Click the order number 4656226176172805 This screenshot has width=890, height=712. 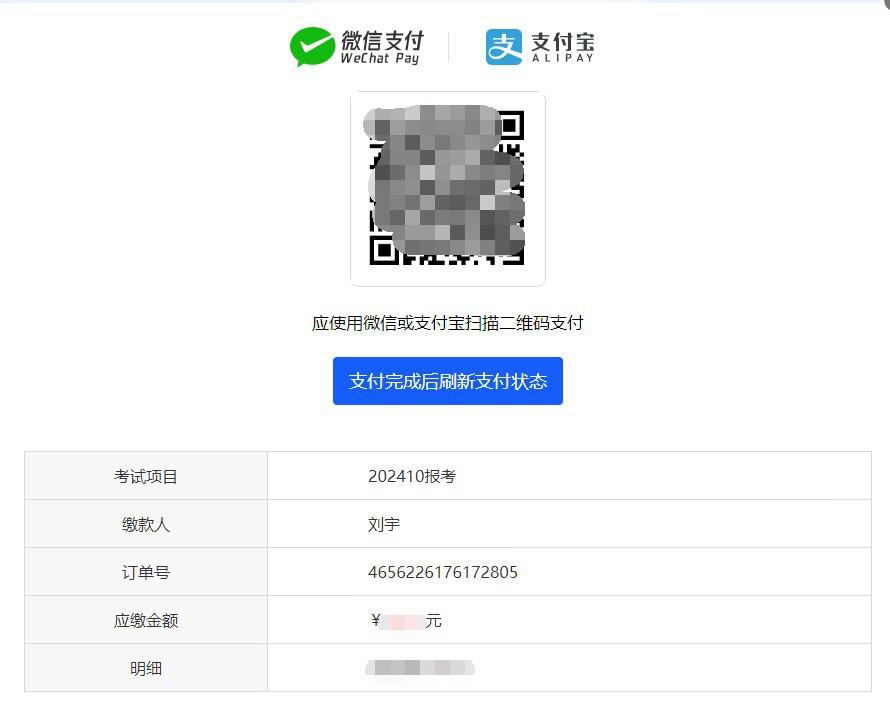(443, 572)
